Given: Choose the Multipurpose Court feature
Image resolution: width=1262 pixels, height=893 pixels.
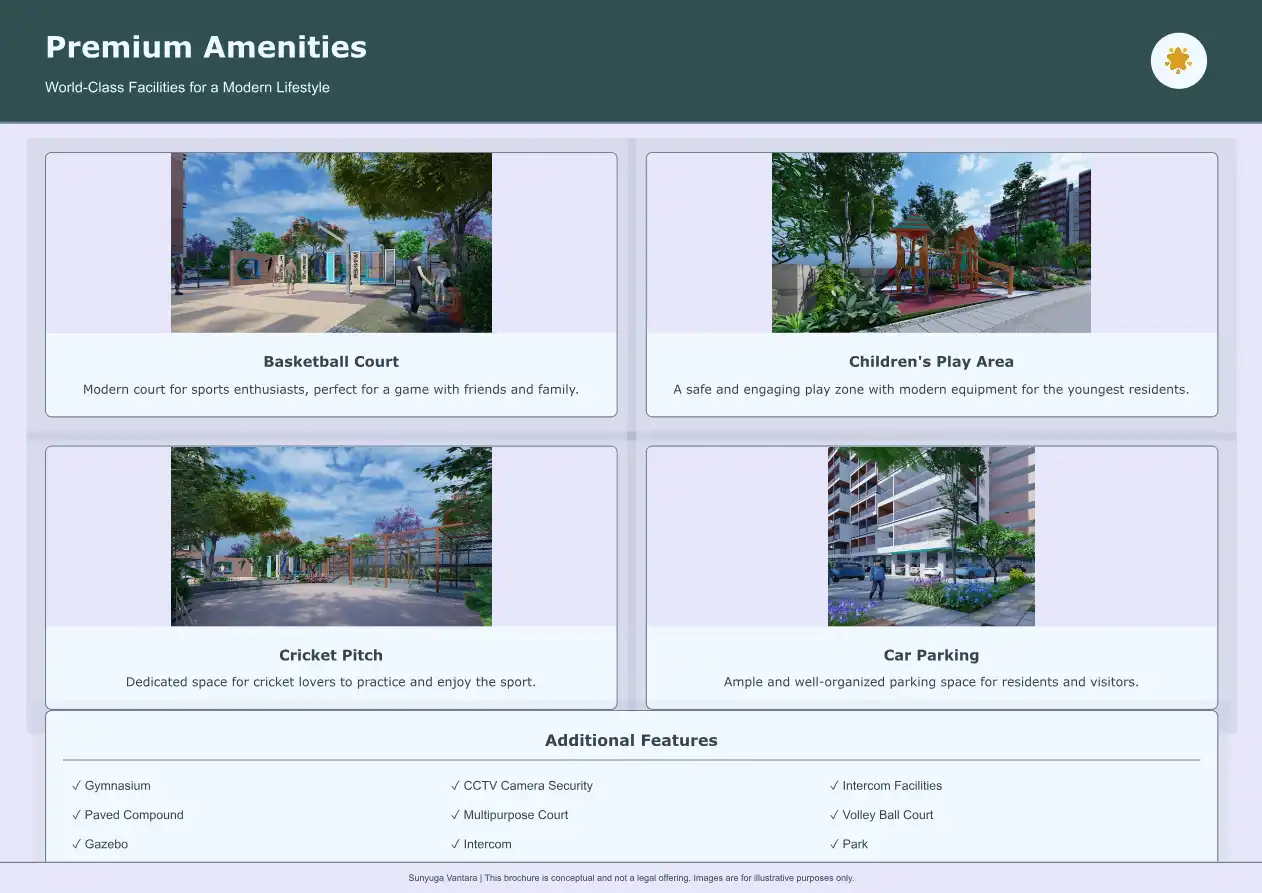Looking at the screenshot, I should [x=510, y=815].
